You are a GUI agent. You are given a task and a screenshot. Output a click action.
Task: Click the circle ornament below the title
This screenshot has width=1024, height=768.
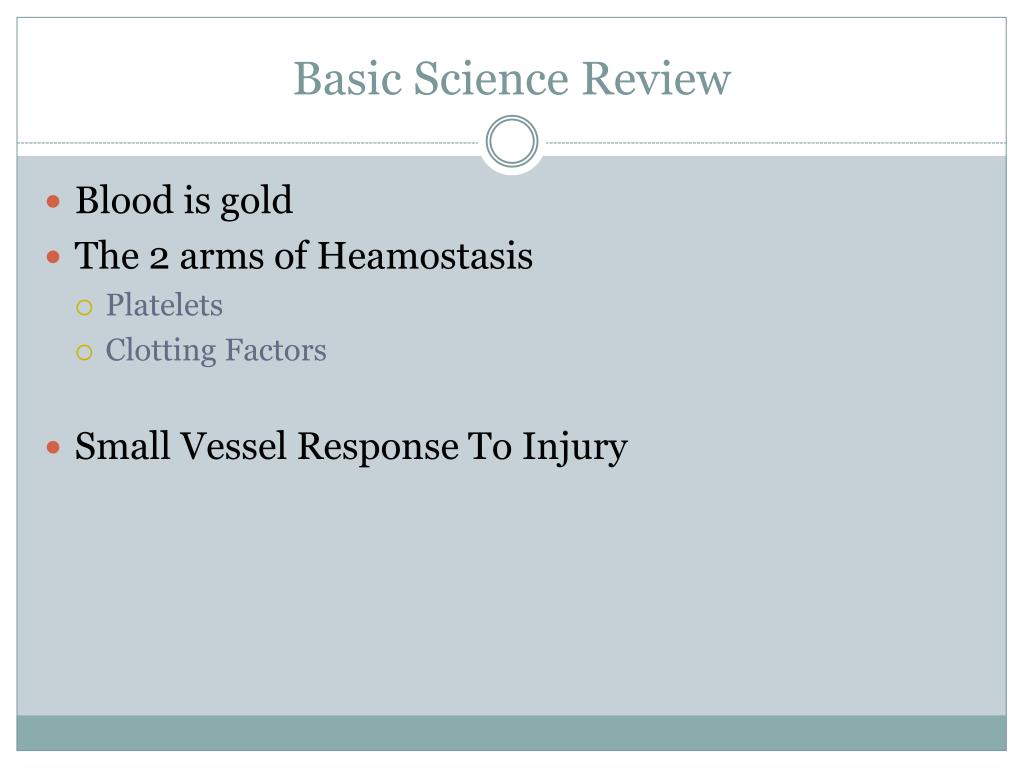[x=512, y=142]
